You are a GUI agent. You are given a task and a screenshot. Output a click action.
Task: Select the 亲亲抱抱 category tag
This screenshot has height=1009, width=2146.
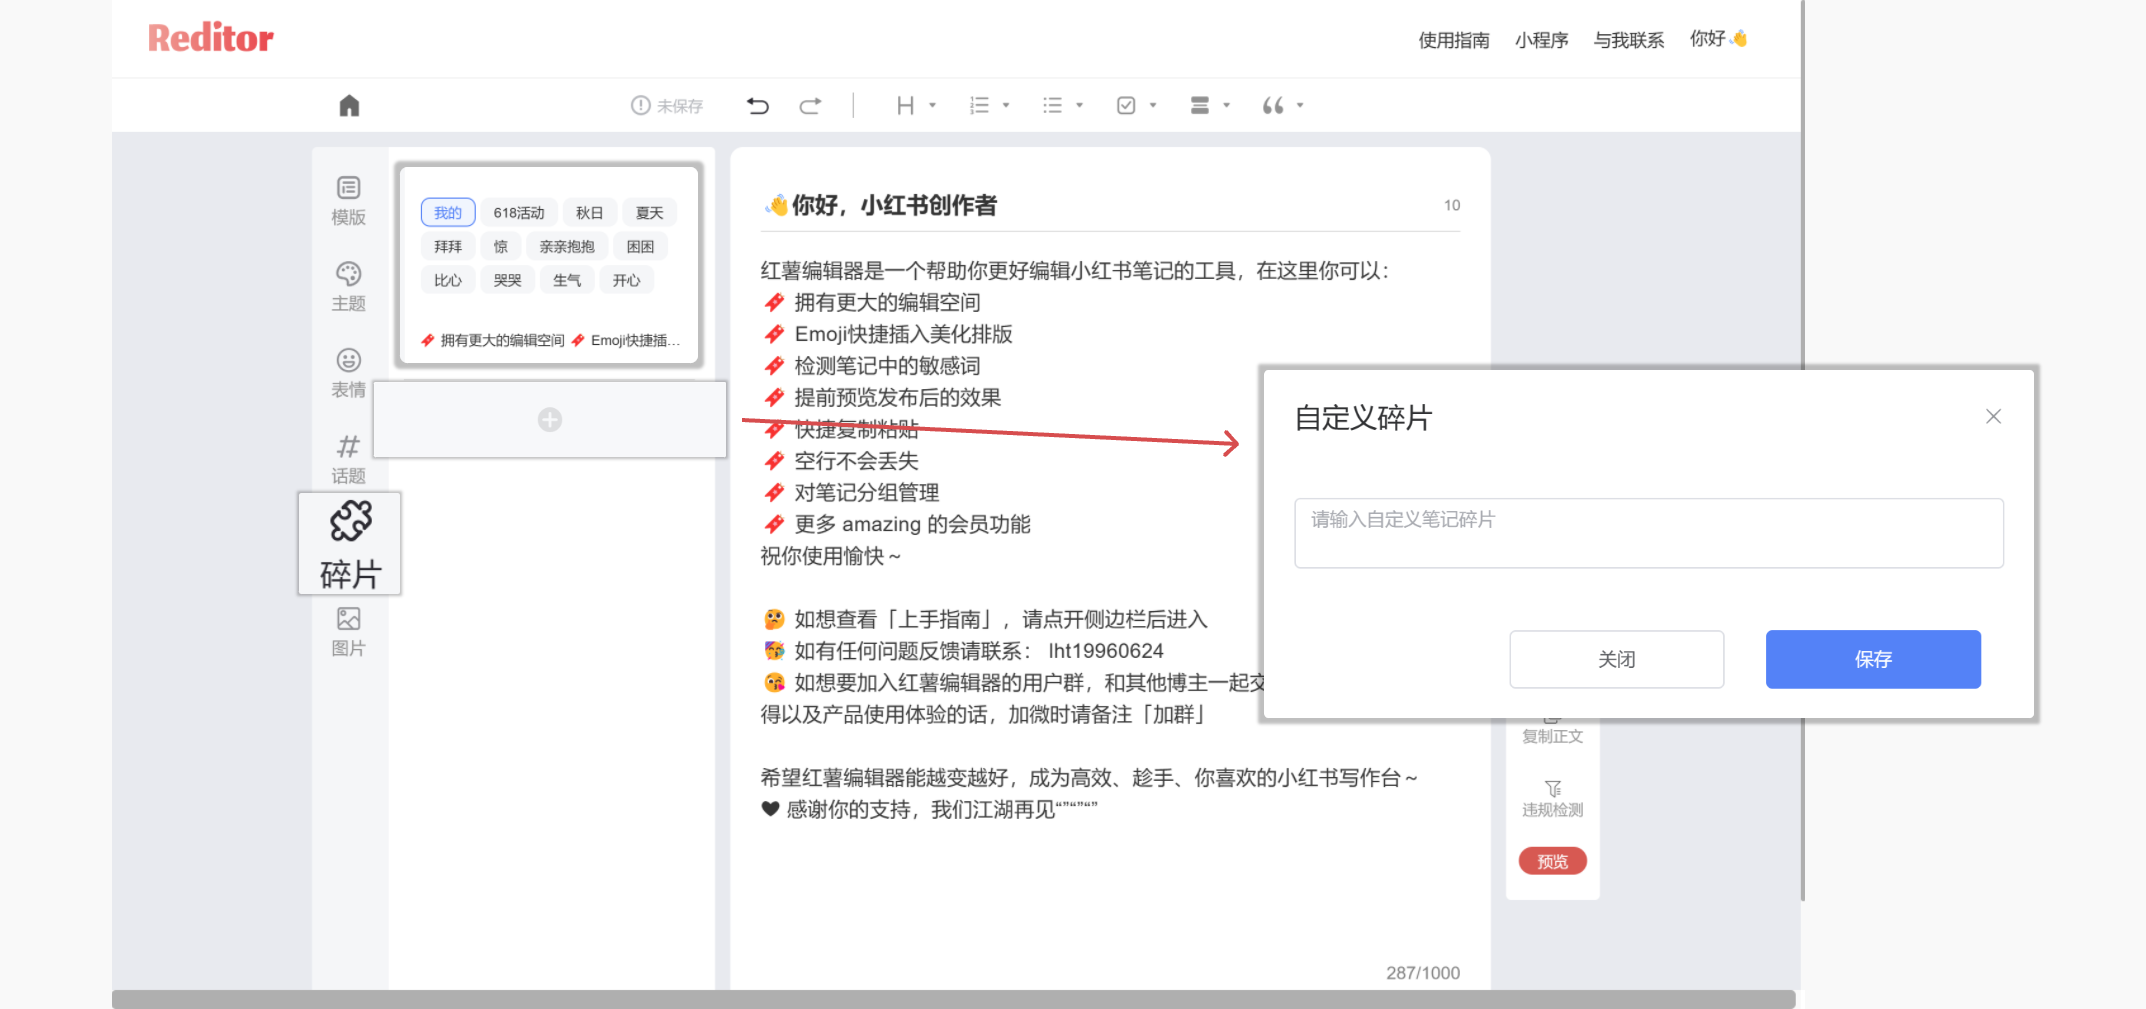pyautogui.click(x=567, y=246)
